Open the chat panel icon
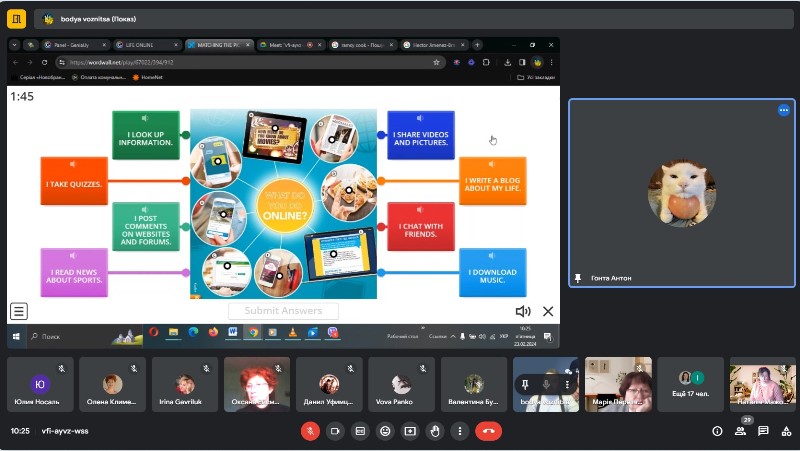This screenshot has height=451, width=800. 763,431
